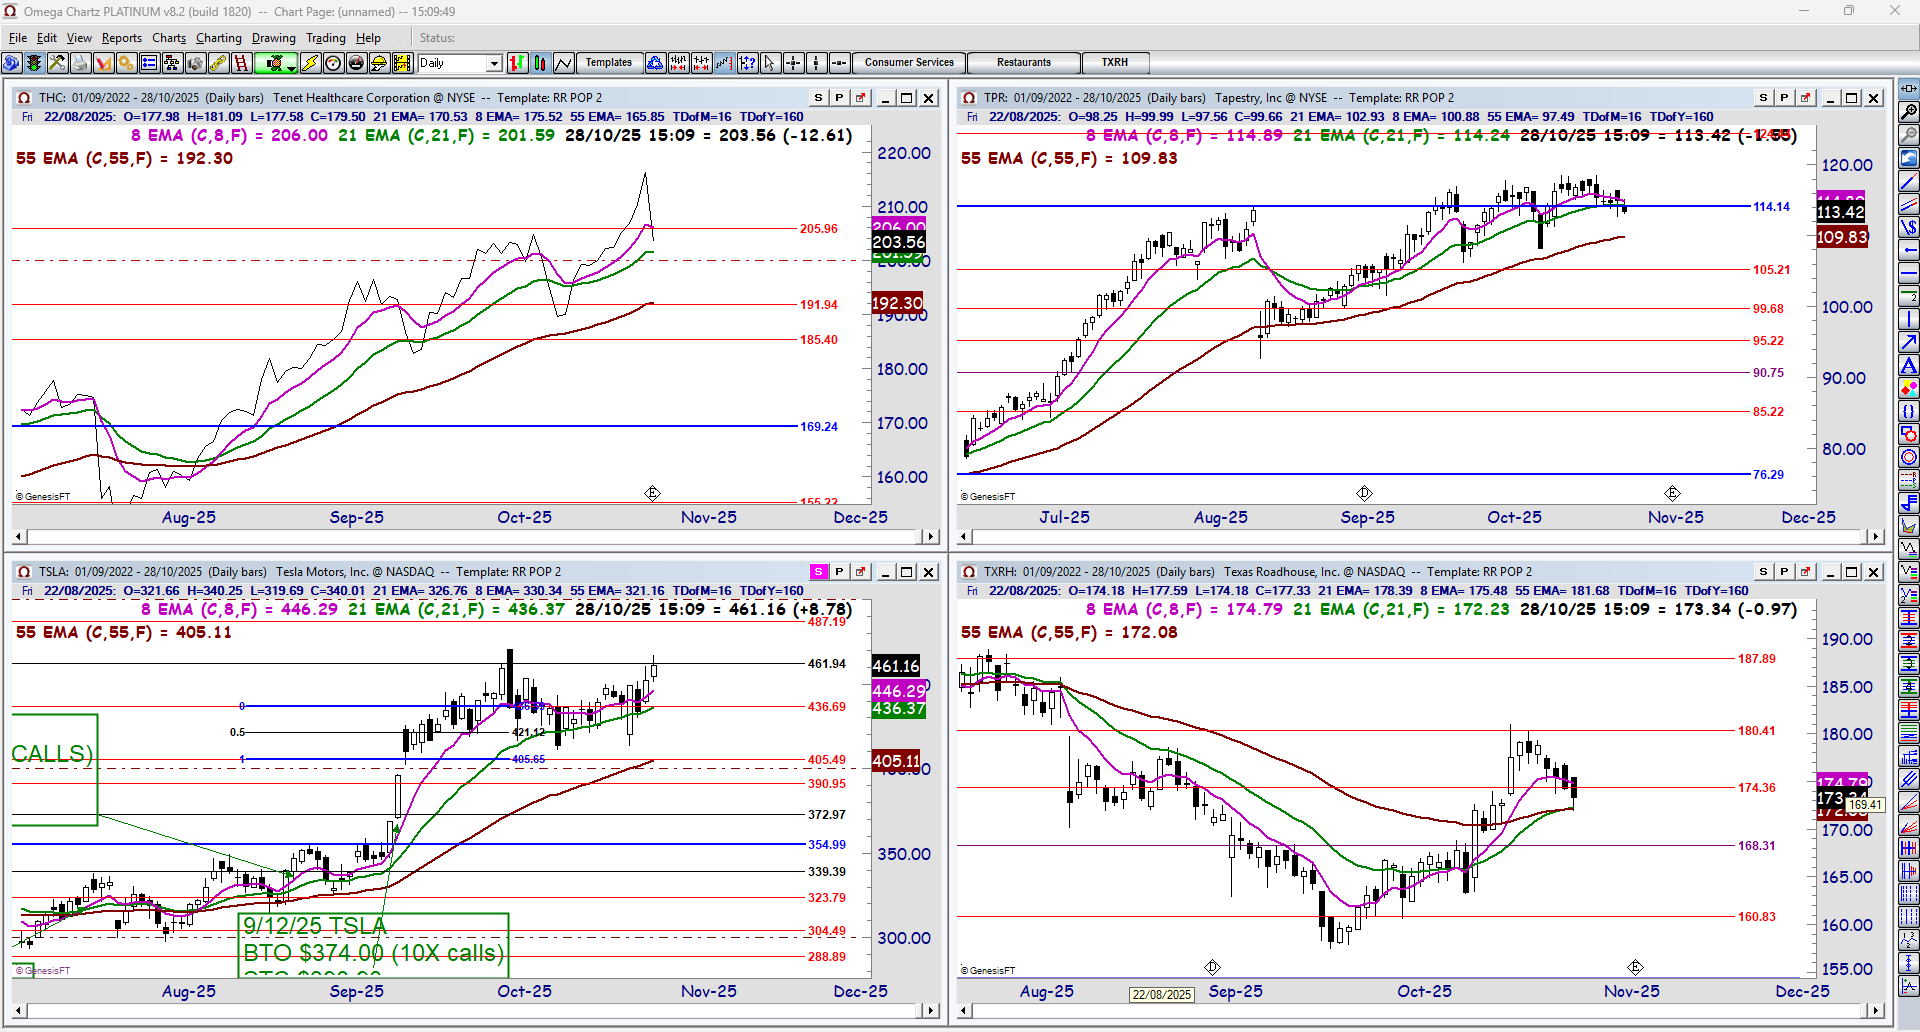Viewport: 1920px width, 1032px height.
Task: Toggle the highlighted S button on TSLA chart
Action: tap(818, 572)
